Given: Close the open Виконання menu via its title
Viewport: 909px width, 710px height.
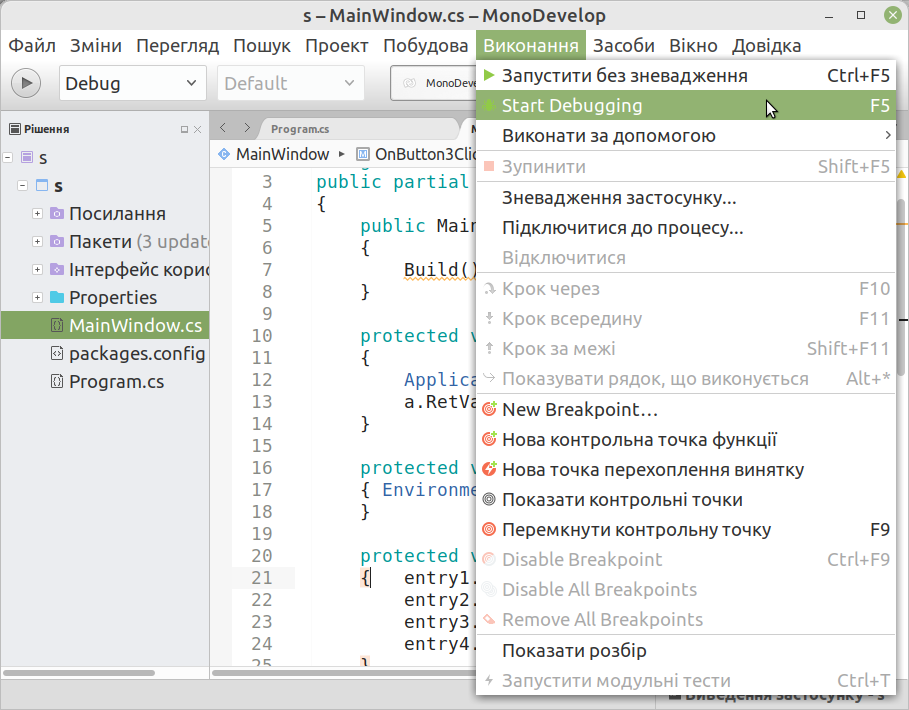Looking at the screenshot, I should click(x=531, y=45).
